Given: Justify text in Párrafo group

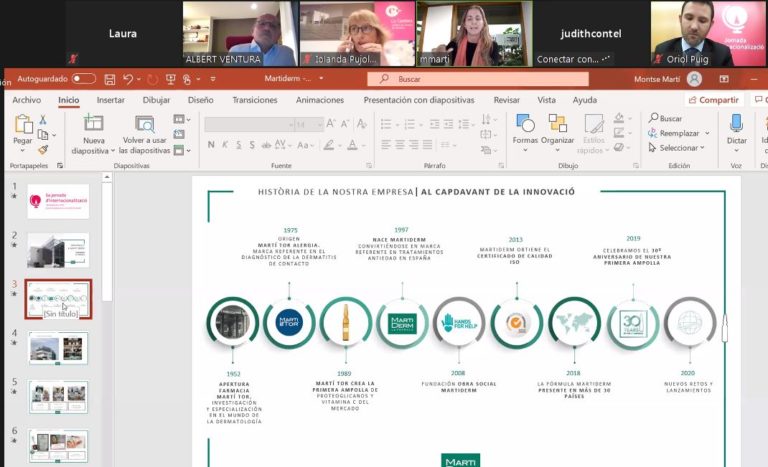Looking at the screenshot, I should tap(428, 145).
